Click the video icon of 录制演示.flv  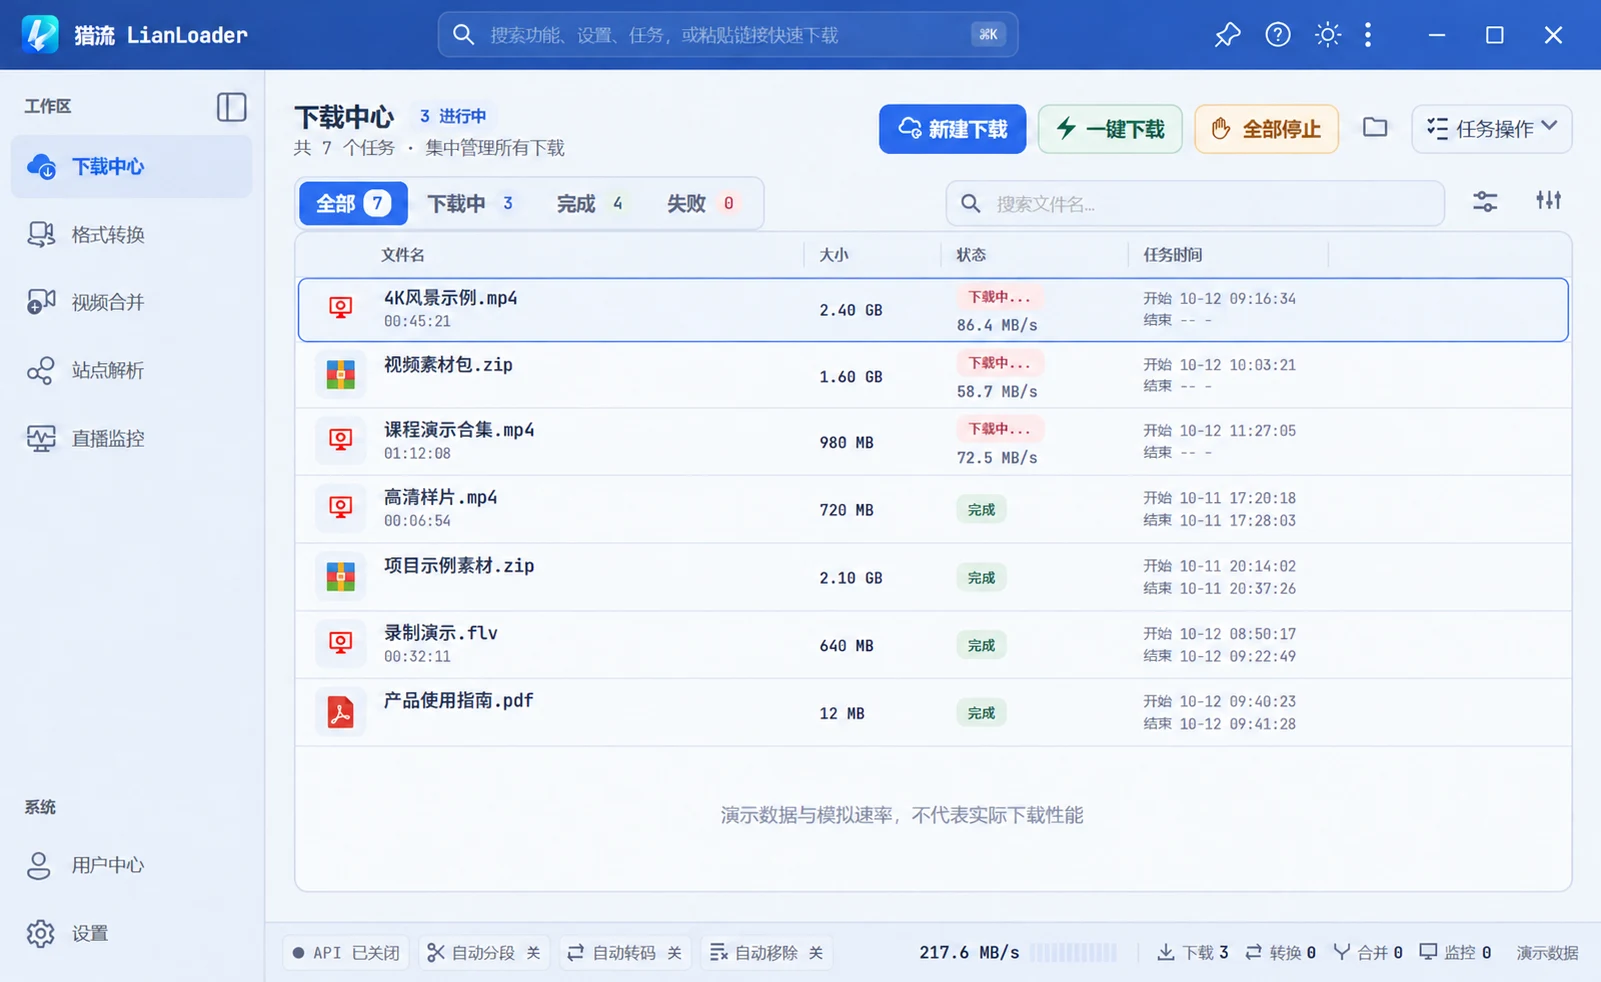[x=340, y=644]
